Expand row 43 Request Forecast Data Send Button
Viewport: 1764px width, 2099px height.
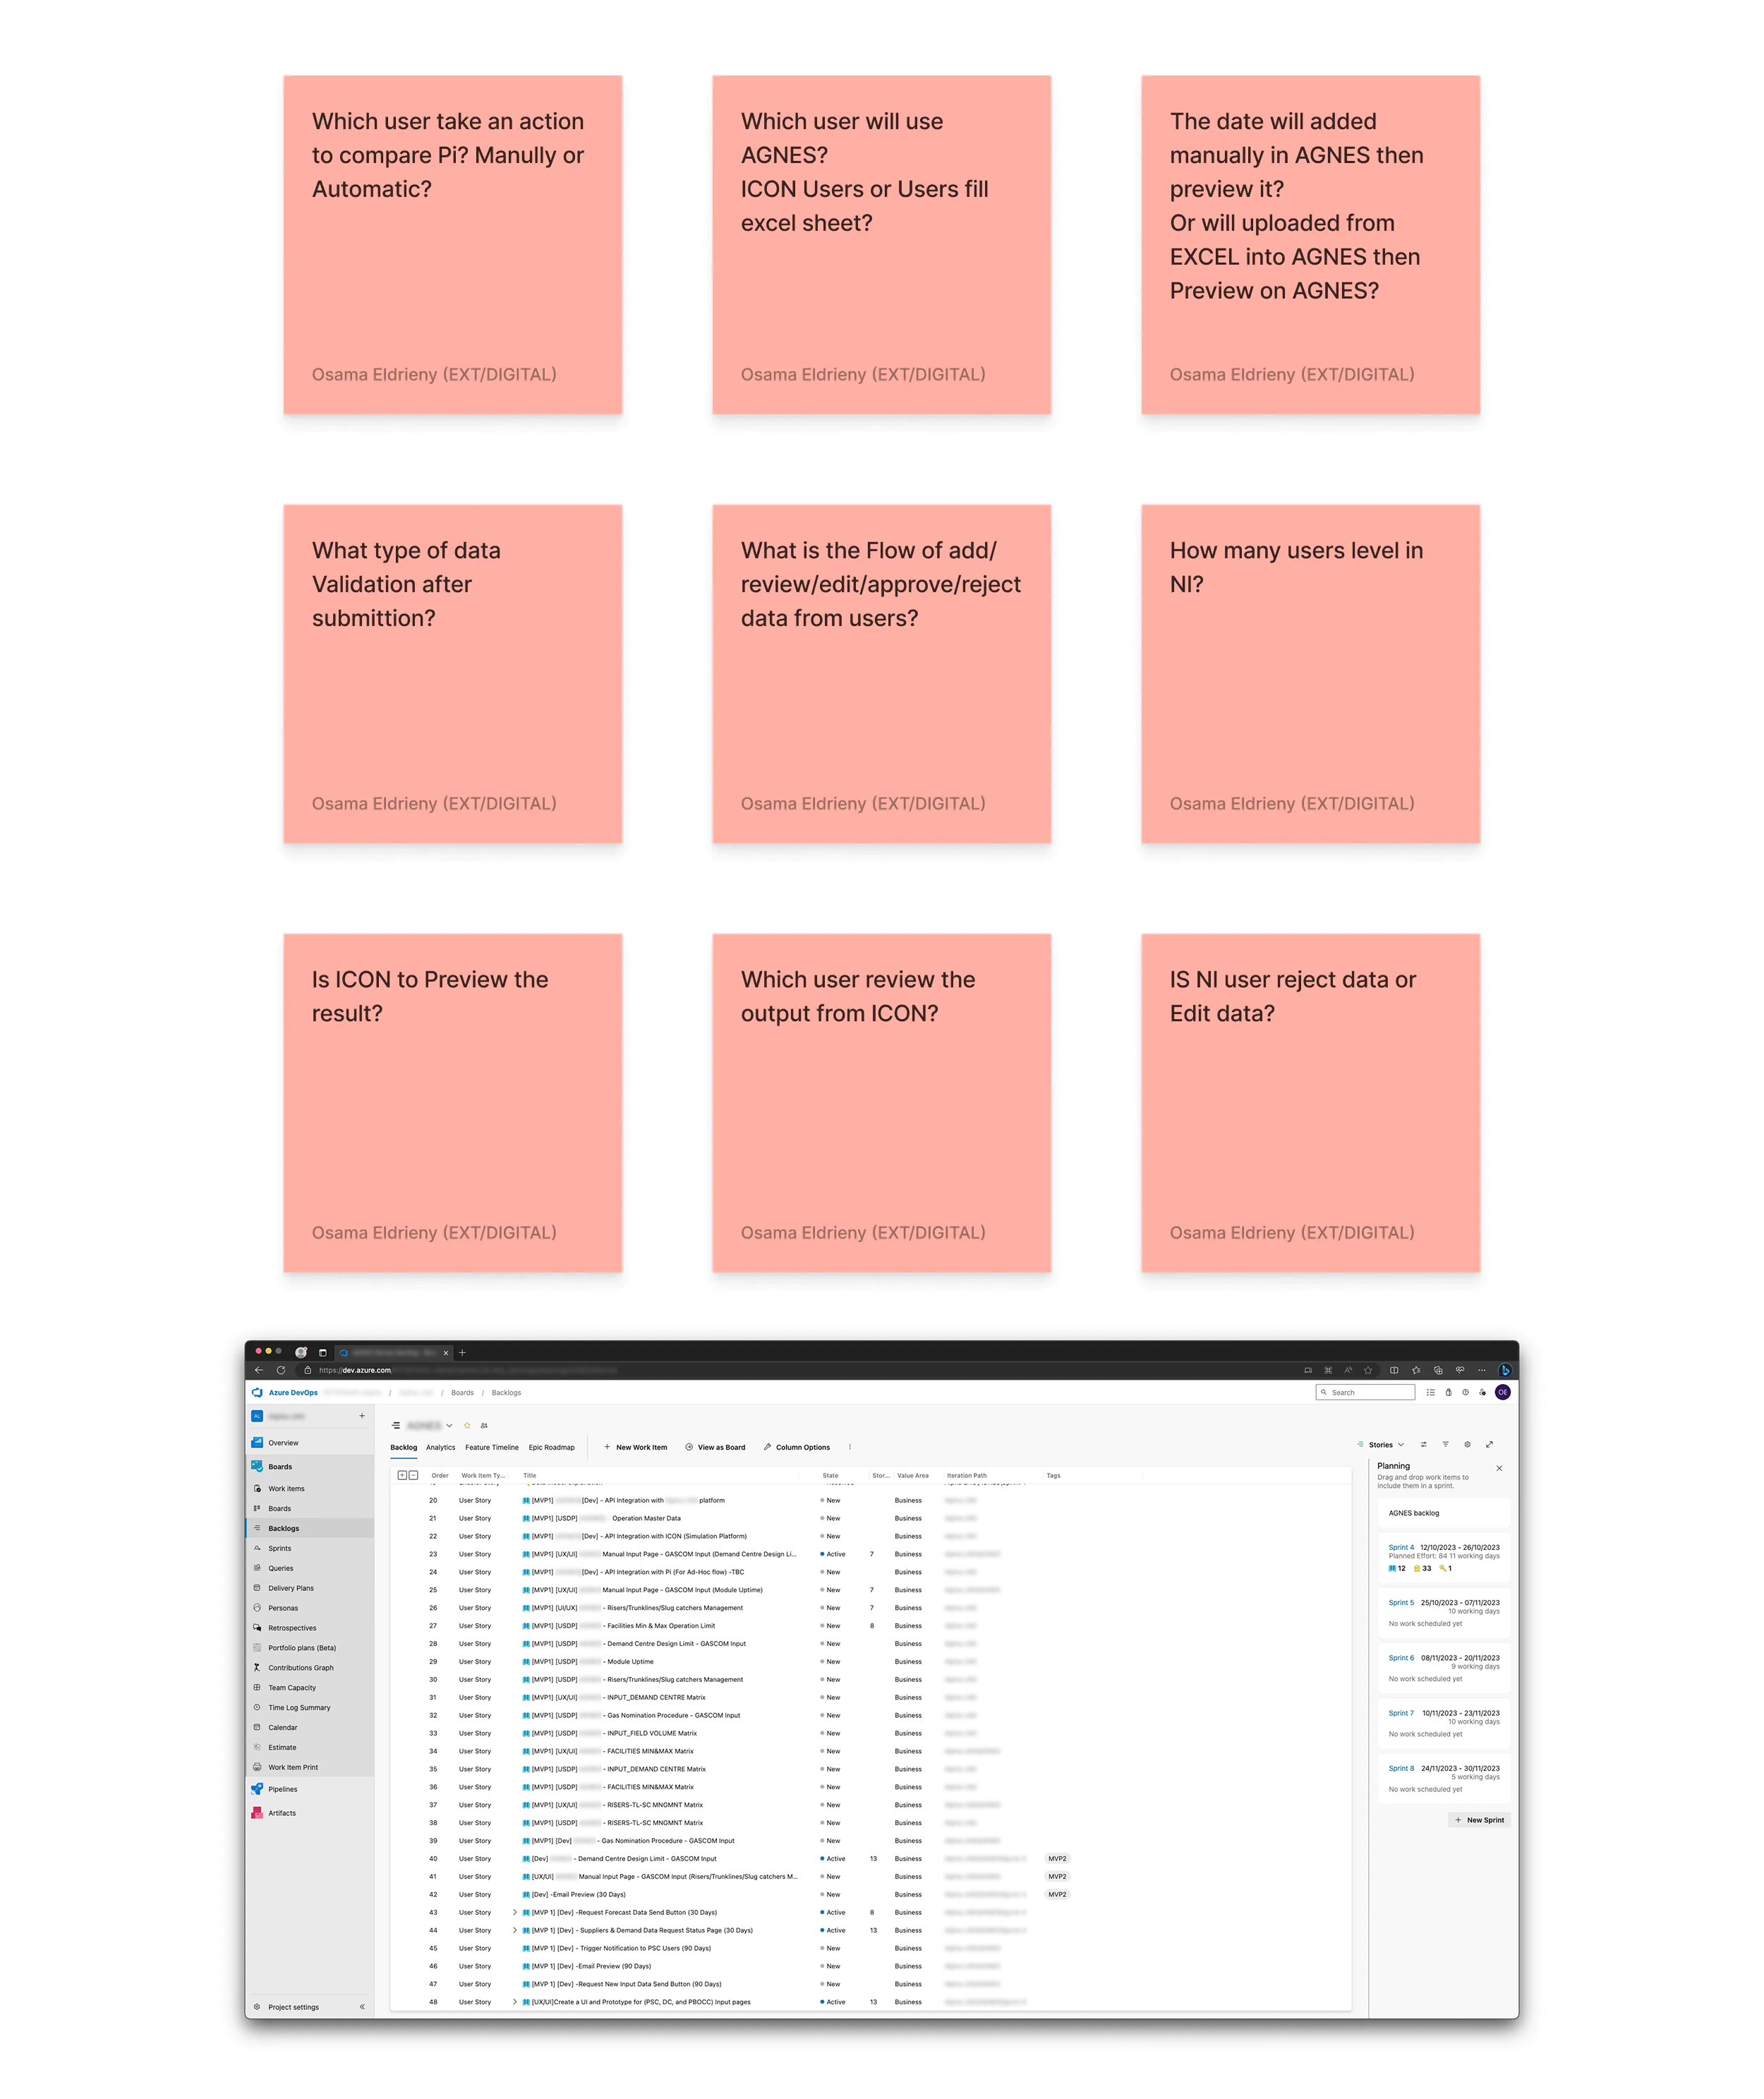(x=515, y=1913)
